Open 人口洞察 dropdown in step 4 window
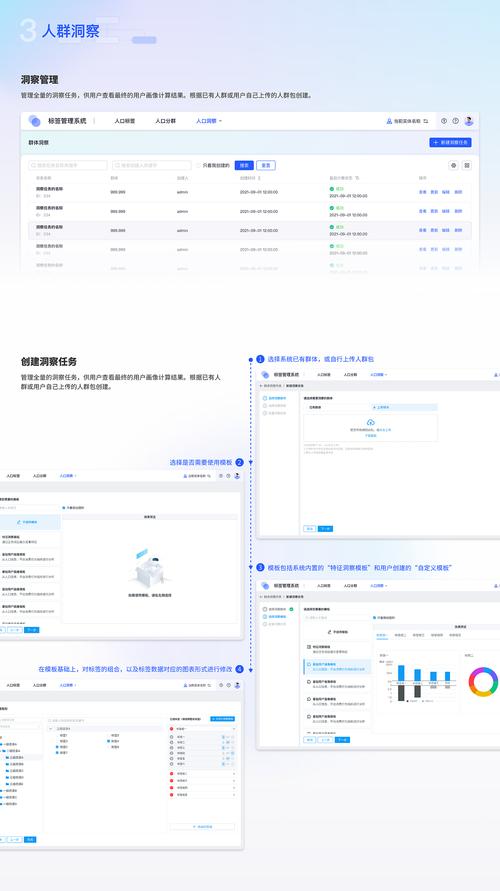500x891 pixels. (68, 685)
